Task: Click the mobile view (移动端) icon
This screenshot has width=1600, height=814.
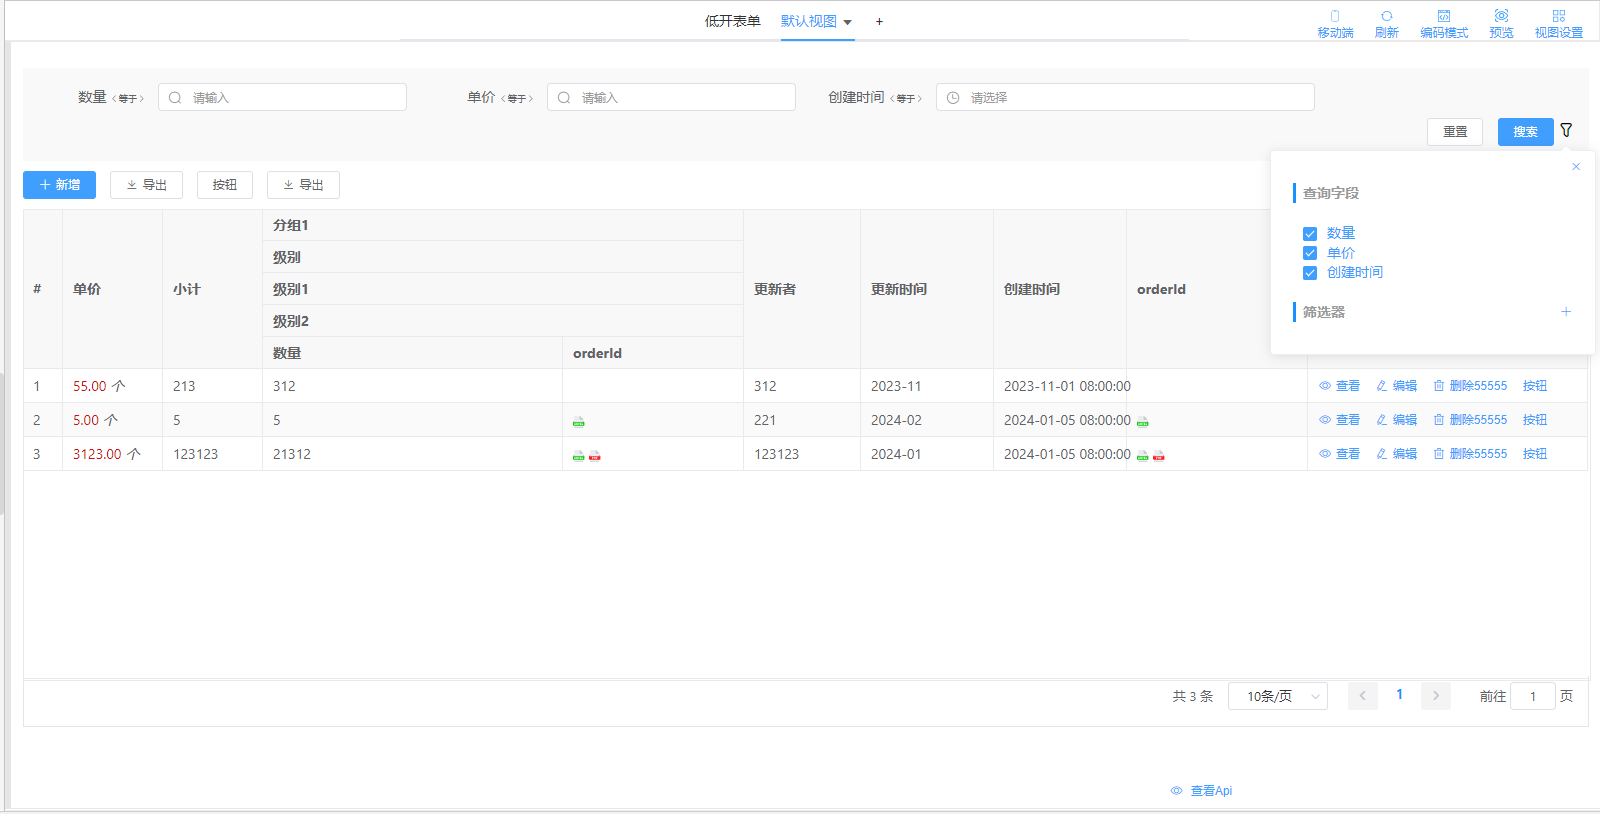Action: pyautogui.click(x=1334, y=17)
